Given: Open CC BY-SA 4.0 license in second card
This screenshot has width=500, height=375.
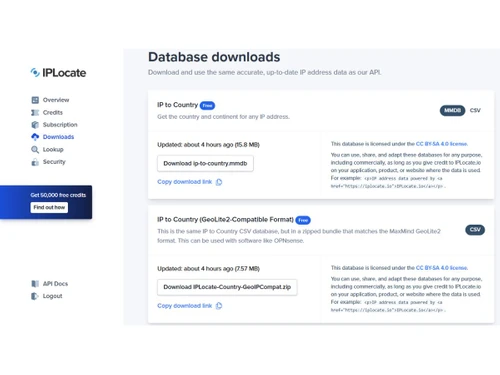Looking at the screenshot, I should tap(442, 268).
